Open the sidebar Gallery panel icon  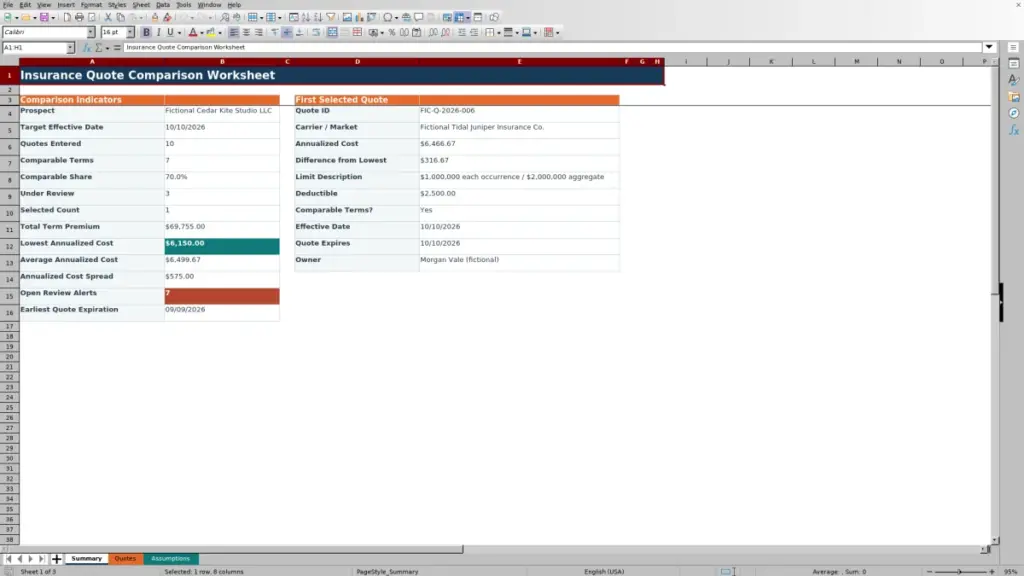coord(1014,97)
